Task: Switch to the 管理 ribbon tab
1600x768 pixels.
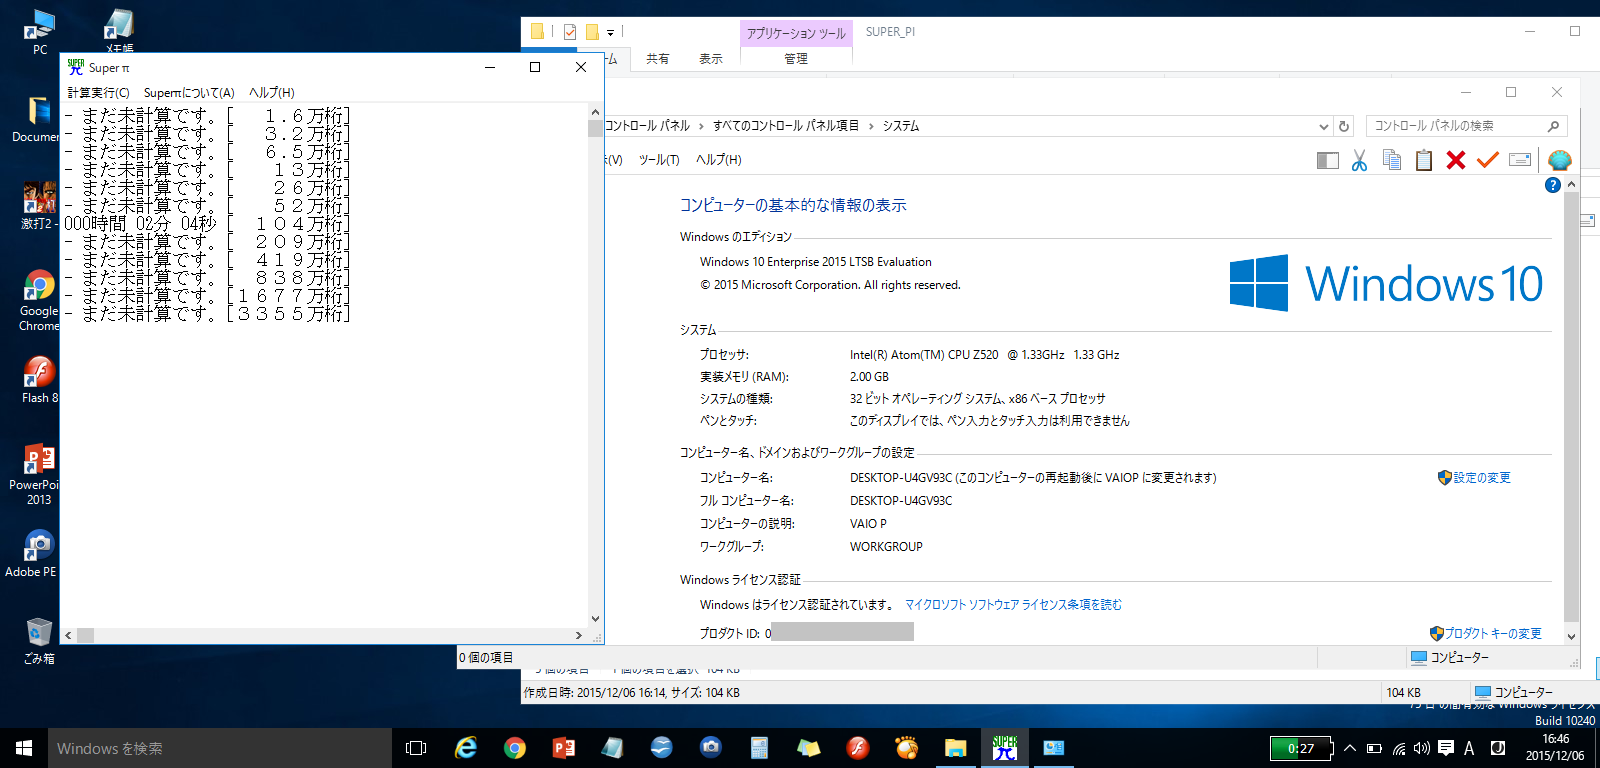Action: (x=796, y=59)
